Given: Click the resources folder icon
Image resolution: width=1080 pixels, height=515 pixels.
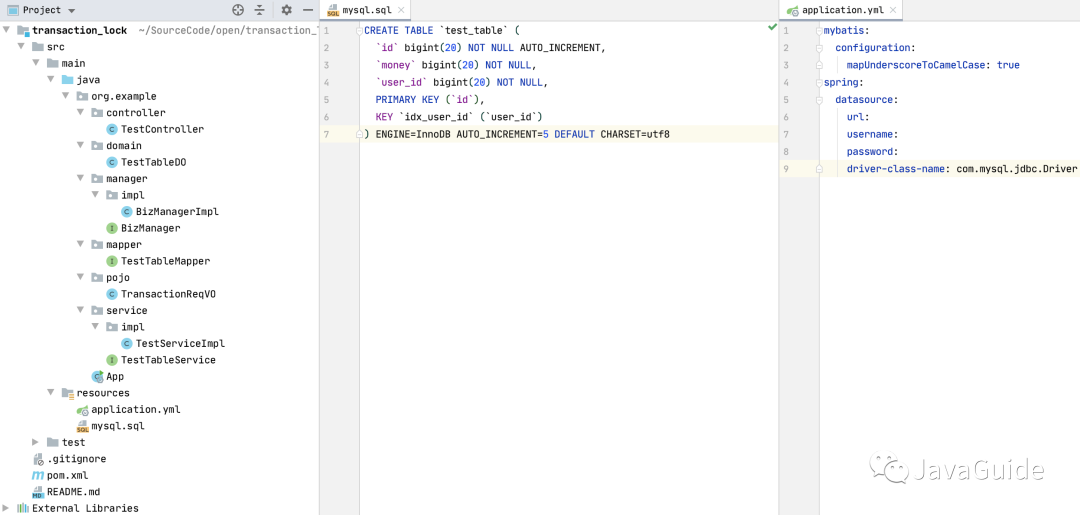Looking at the screenshot, I should click(x=68, y=393).
